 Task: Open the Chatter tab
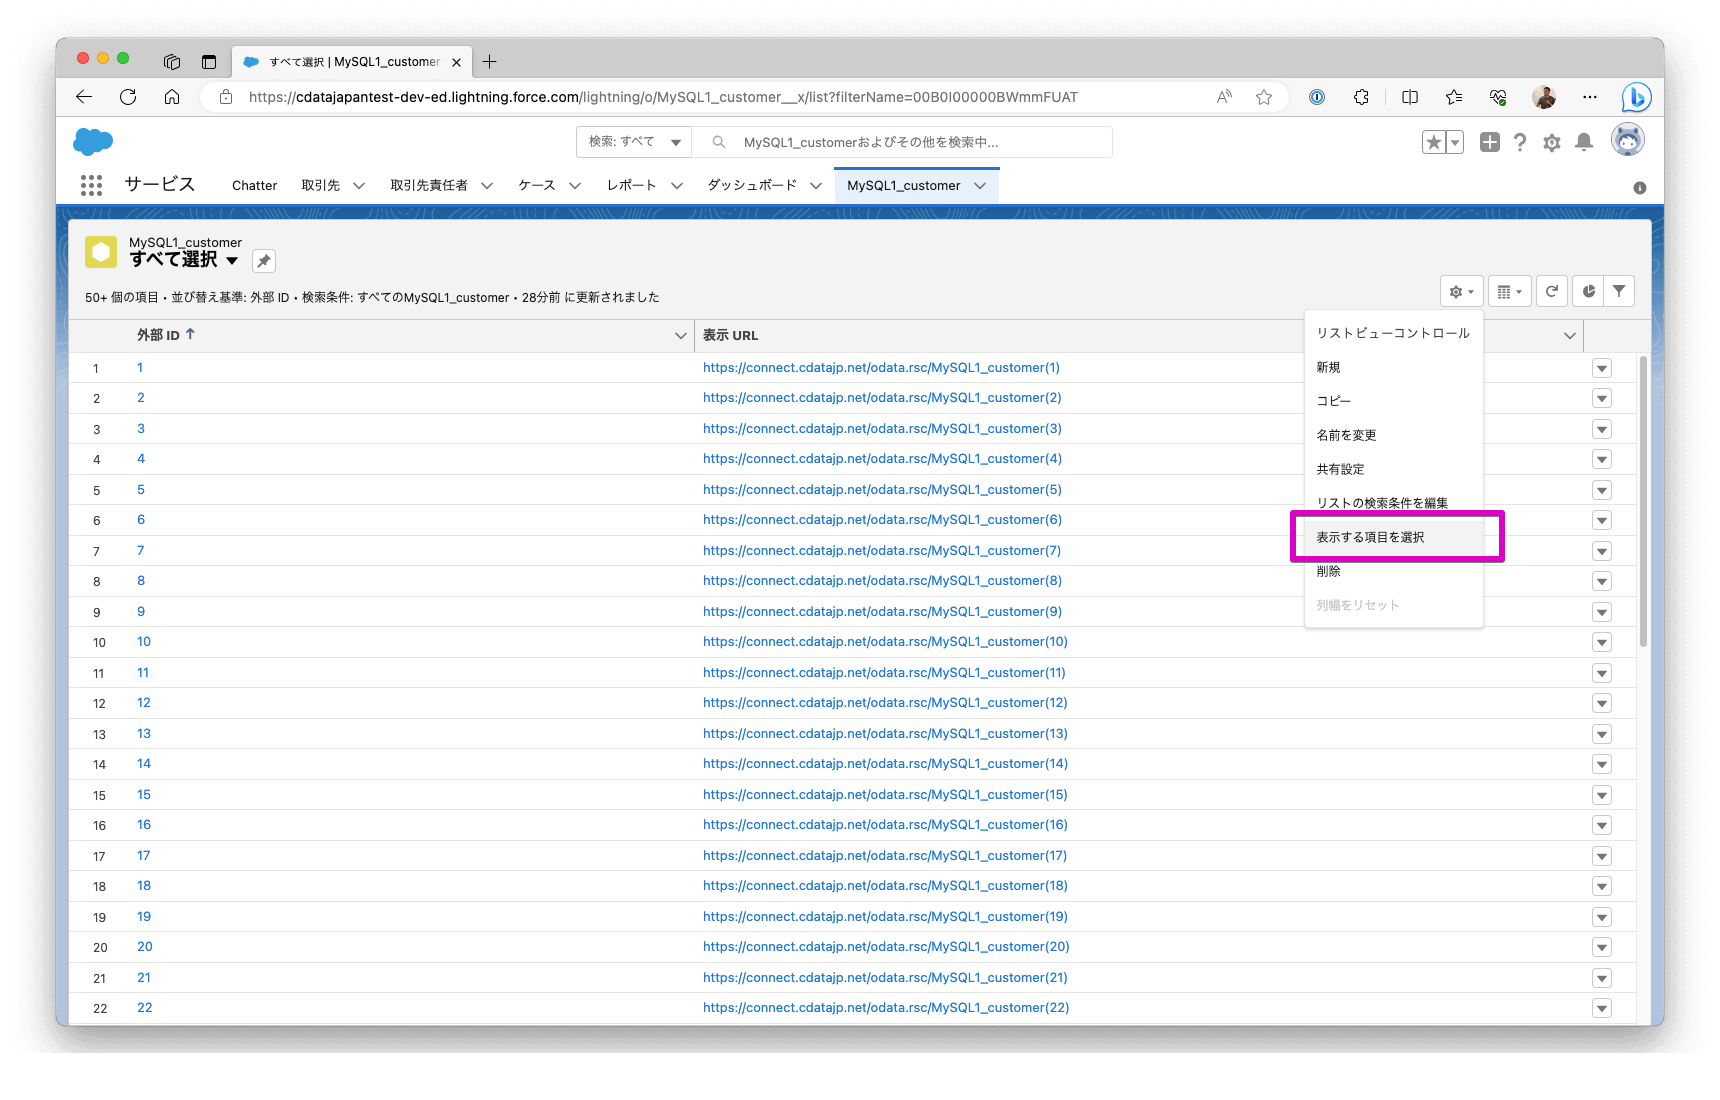pos(254,186)
